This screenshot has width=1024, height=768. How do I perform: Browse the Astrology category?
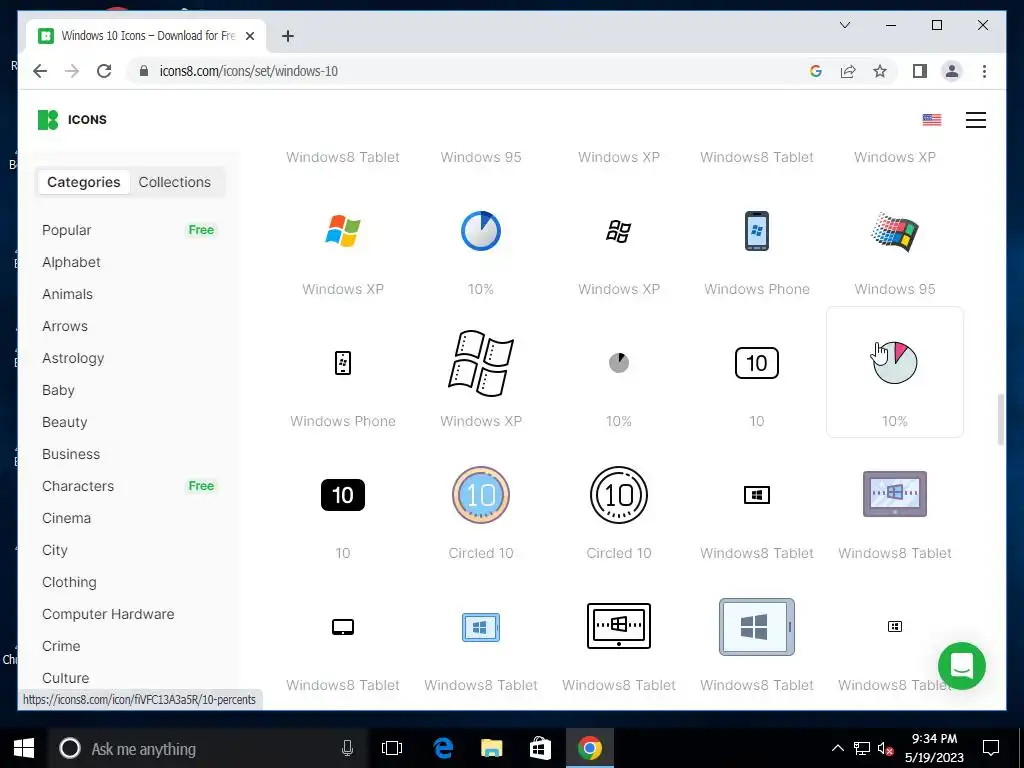[73, 359]
